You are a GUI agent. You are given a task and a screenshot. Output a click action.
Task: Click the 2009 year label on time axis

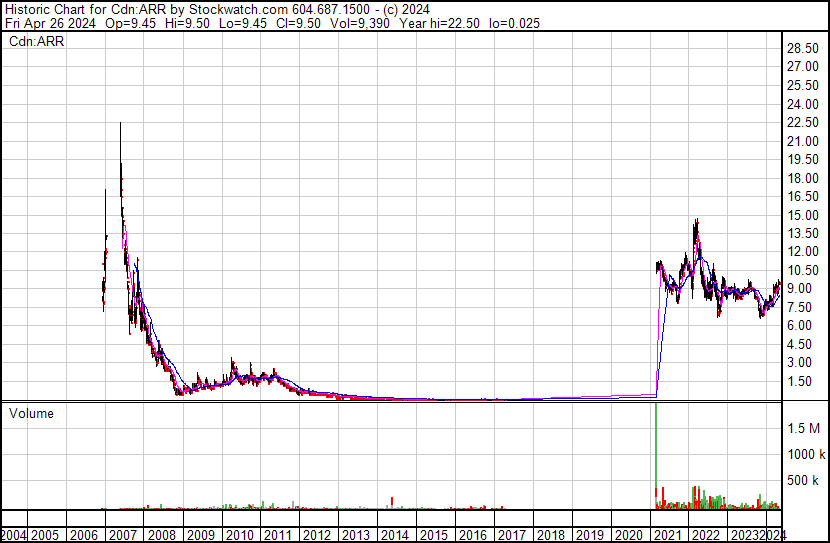[x=201, y=535]
